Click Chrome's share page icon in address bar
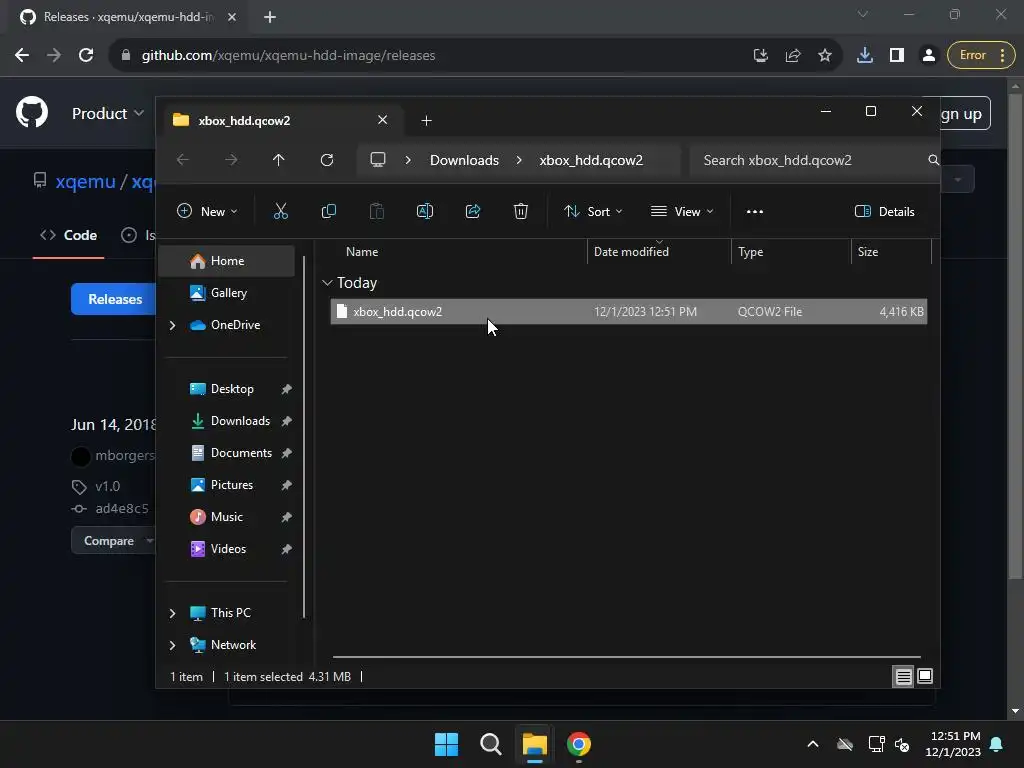Viewport: 1024px width, 768px height. 793,55
